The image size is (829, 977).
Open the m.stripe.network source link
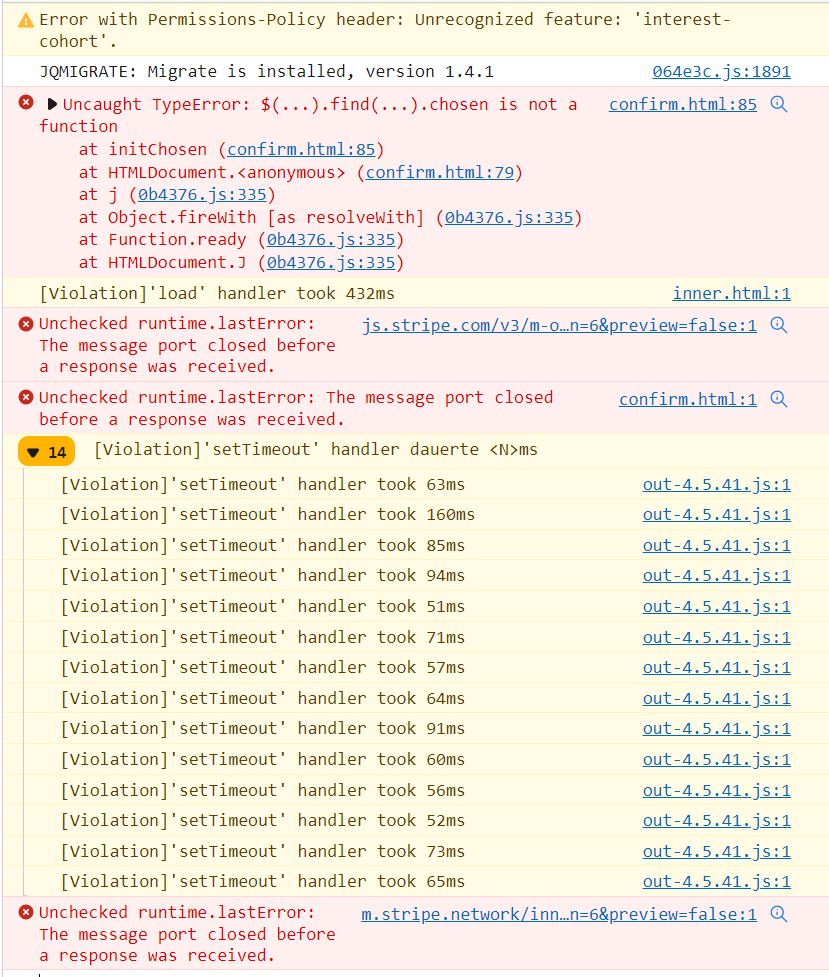(559, 914)
